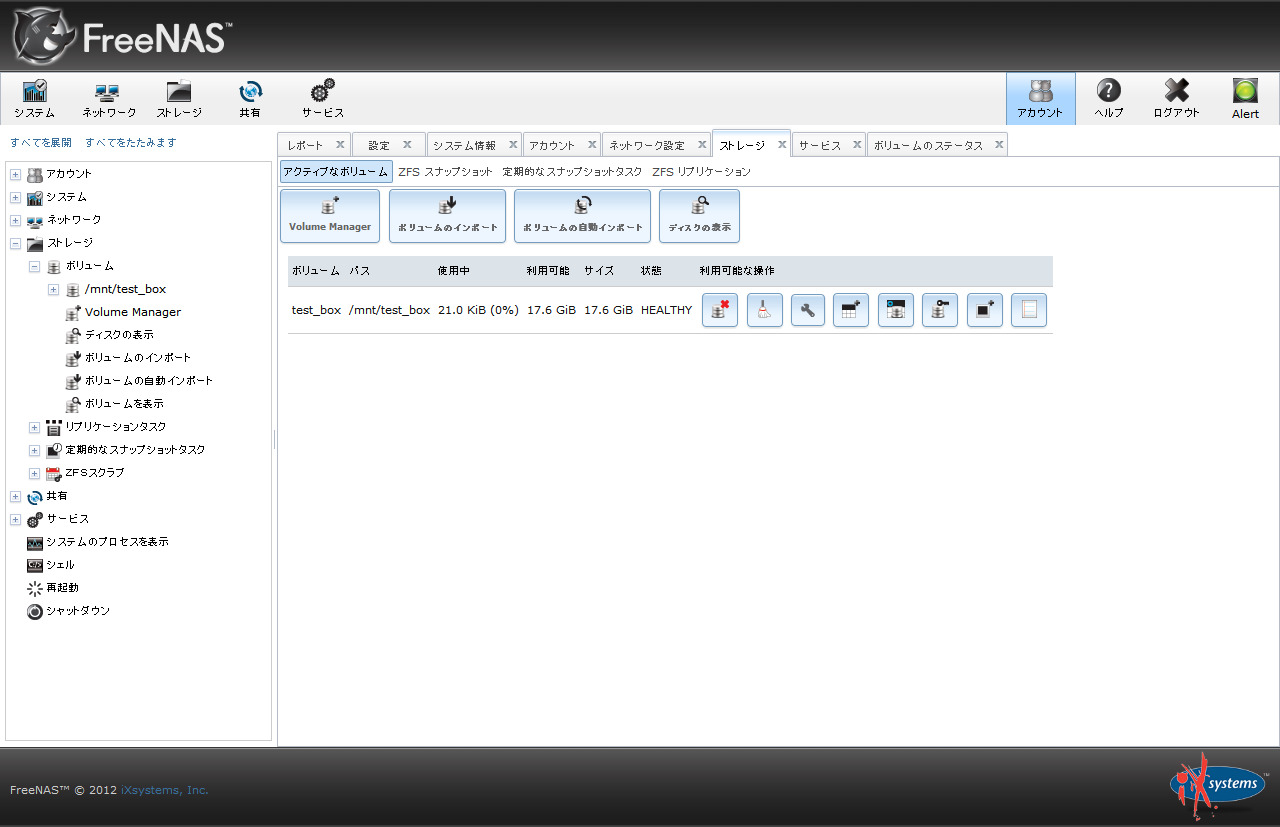Collapse the ストレージ tree node
Image resolution: width=1280 pixels, height=827 pixels.
[15, 243]
